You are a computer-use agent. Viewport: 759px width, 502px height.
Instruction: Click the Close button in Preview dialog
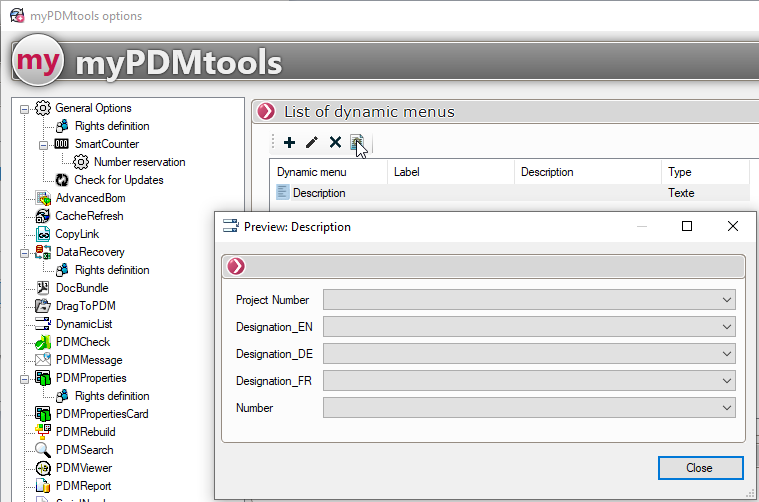point(700,468)
